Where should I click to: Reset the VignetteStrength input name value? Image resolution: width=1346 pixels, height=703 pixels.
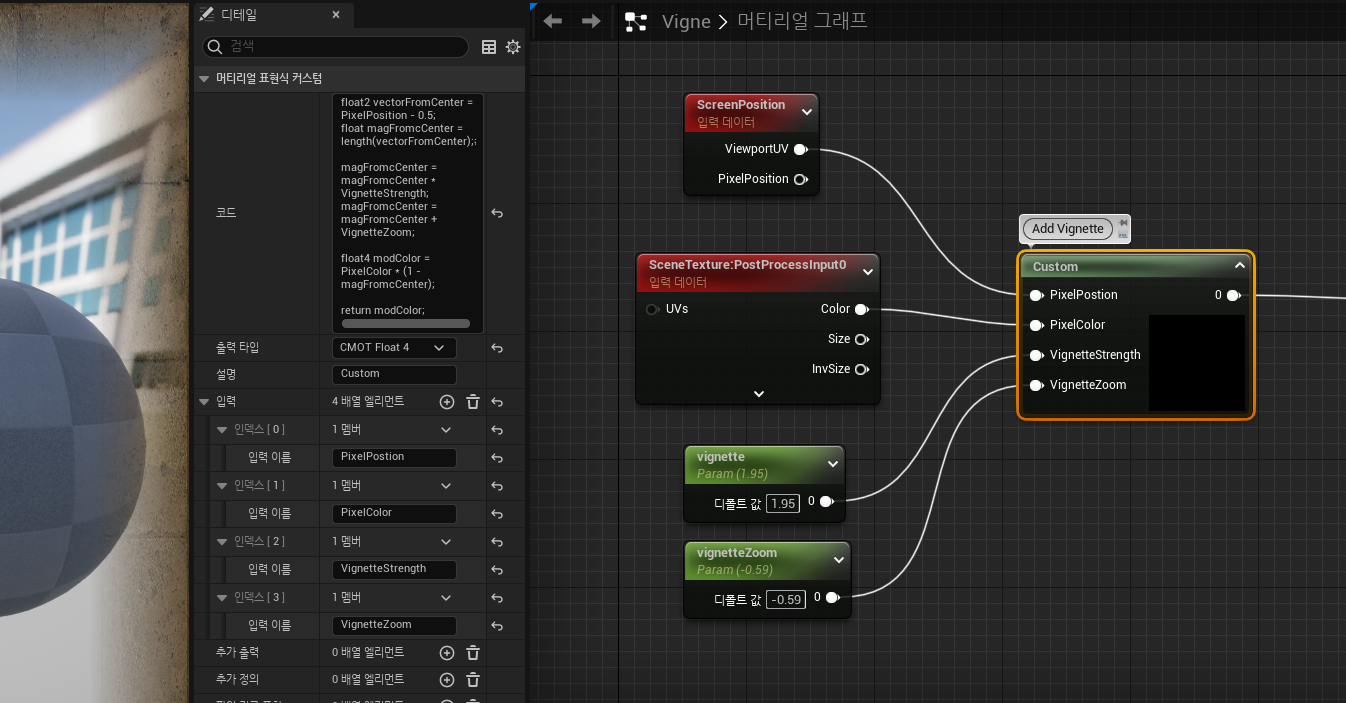click(x=497, y=570)
